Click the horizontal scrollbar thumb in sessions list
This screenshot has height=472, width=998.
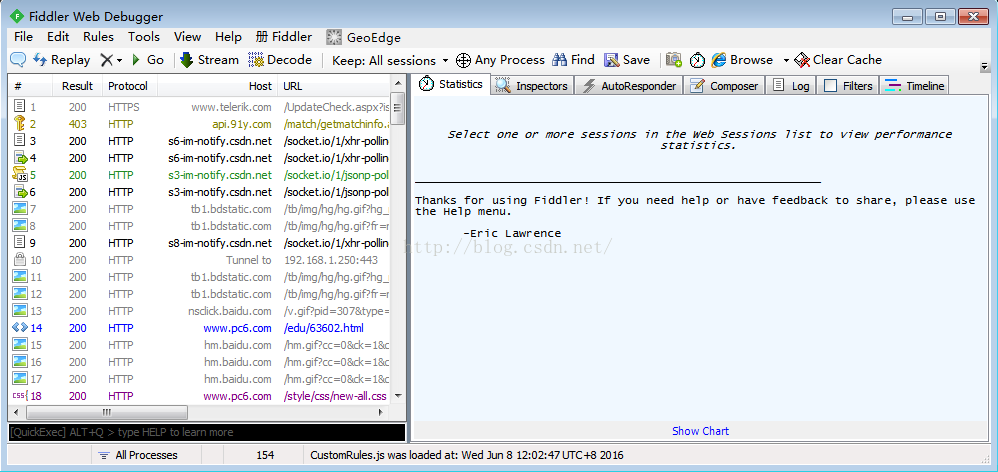tap(107, 412)
